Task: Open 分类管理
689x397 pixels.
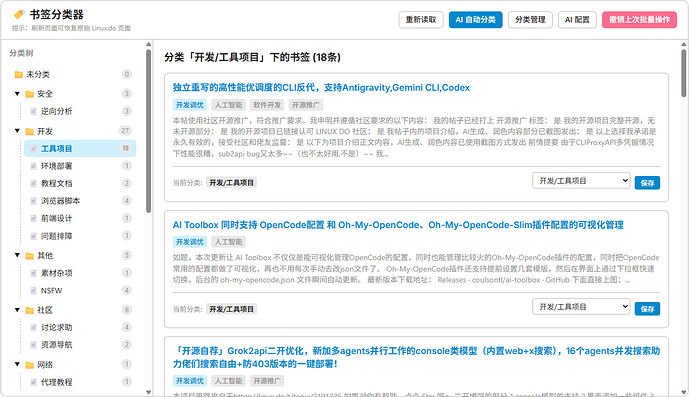Action: tap(530, 20)
